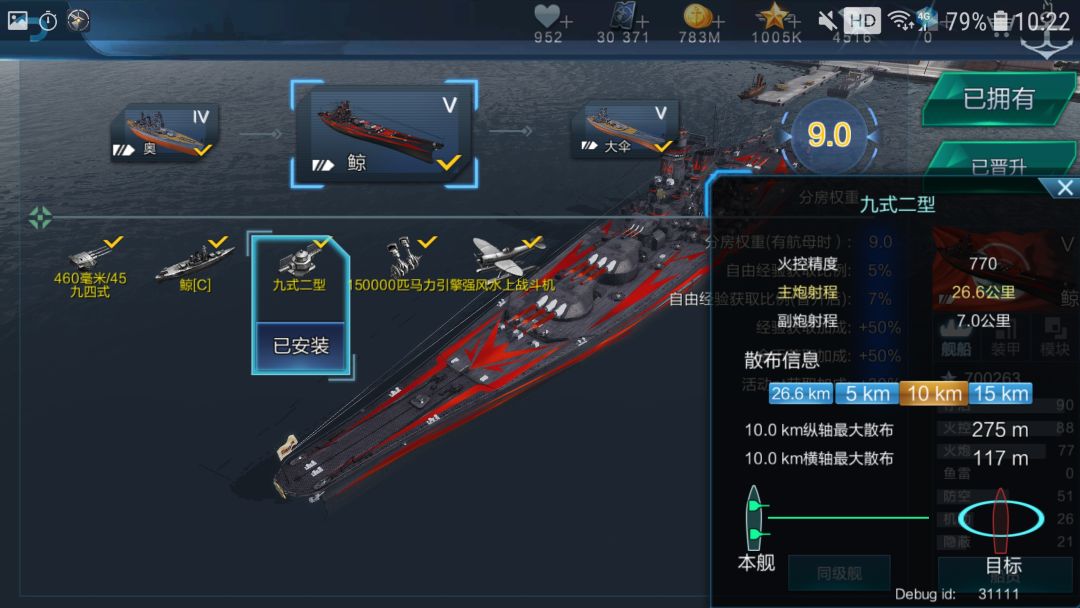Select the 10 km dispersion tab
This screenshot has height=608, width=1080.
click(934, 394)
